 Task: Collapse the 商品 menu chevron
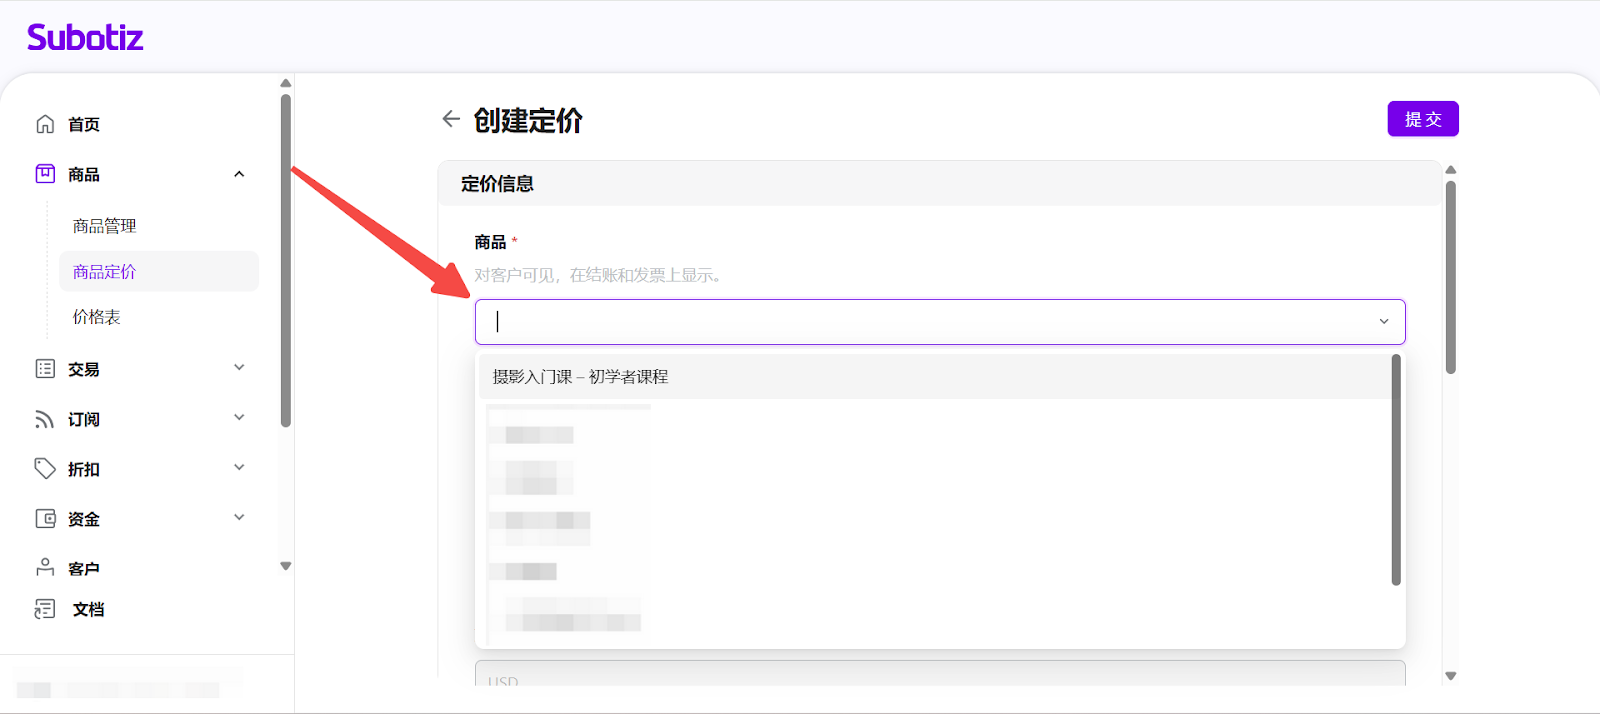pos(239,174)
